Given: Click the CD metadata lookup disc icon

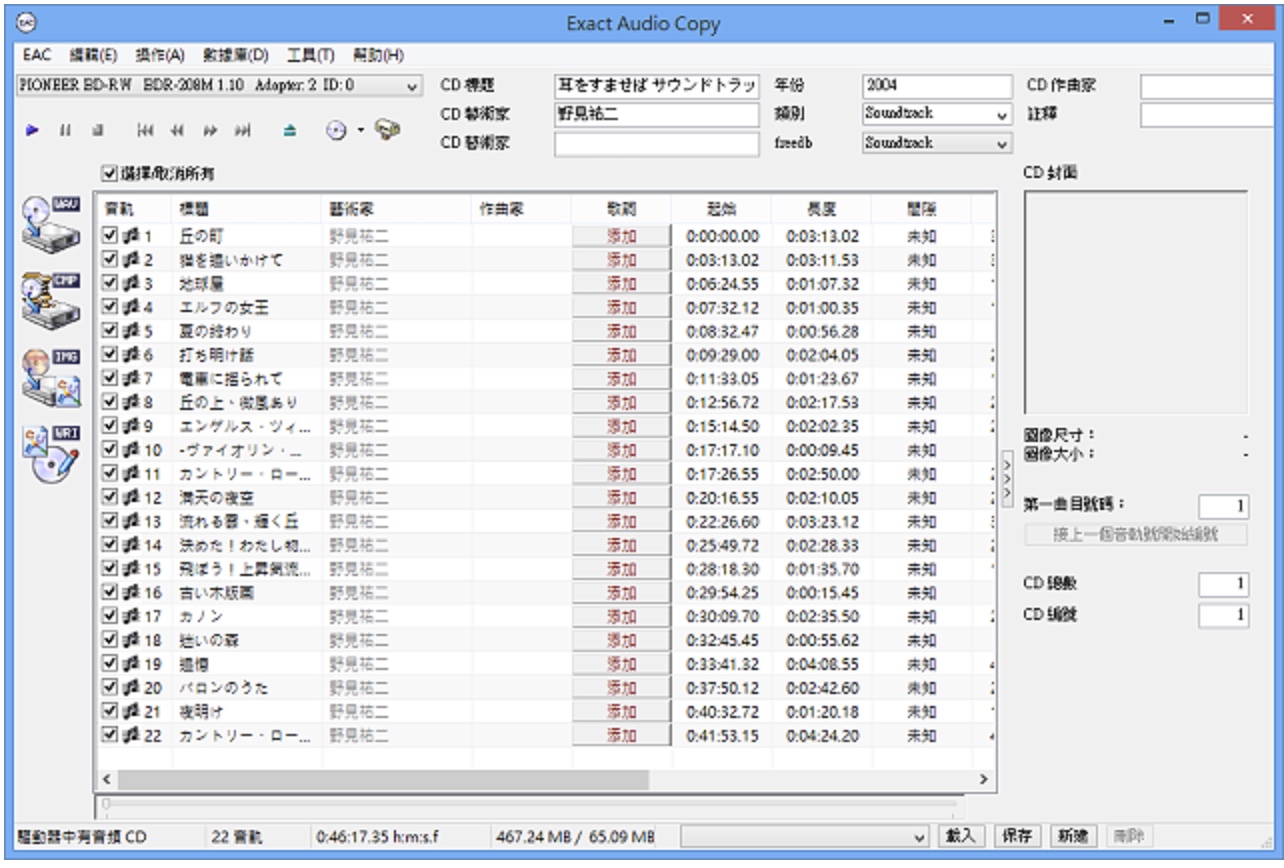Looking at the screenshot, I should point(337,131).
